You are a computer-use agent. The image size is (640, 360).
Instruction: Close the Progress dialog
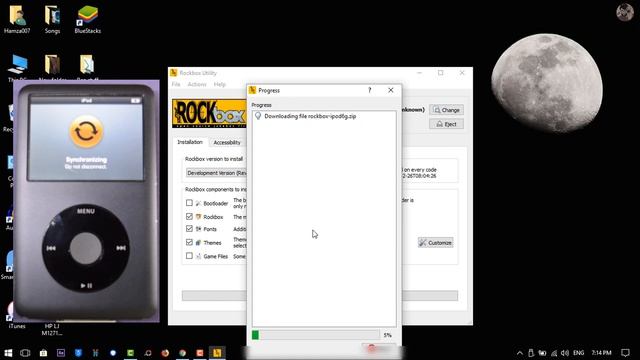coord(391,90)
